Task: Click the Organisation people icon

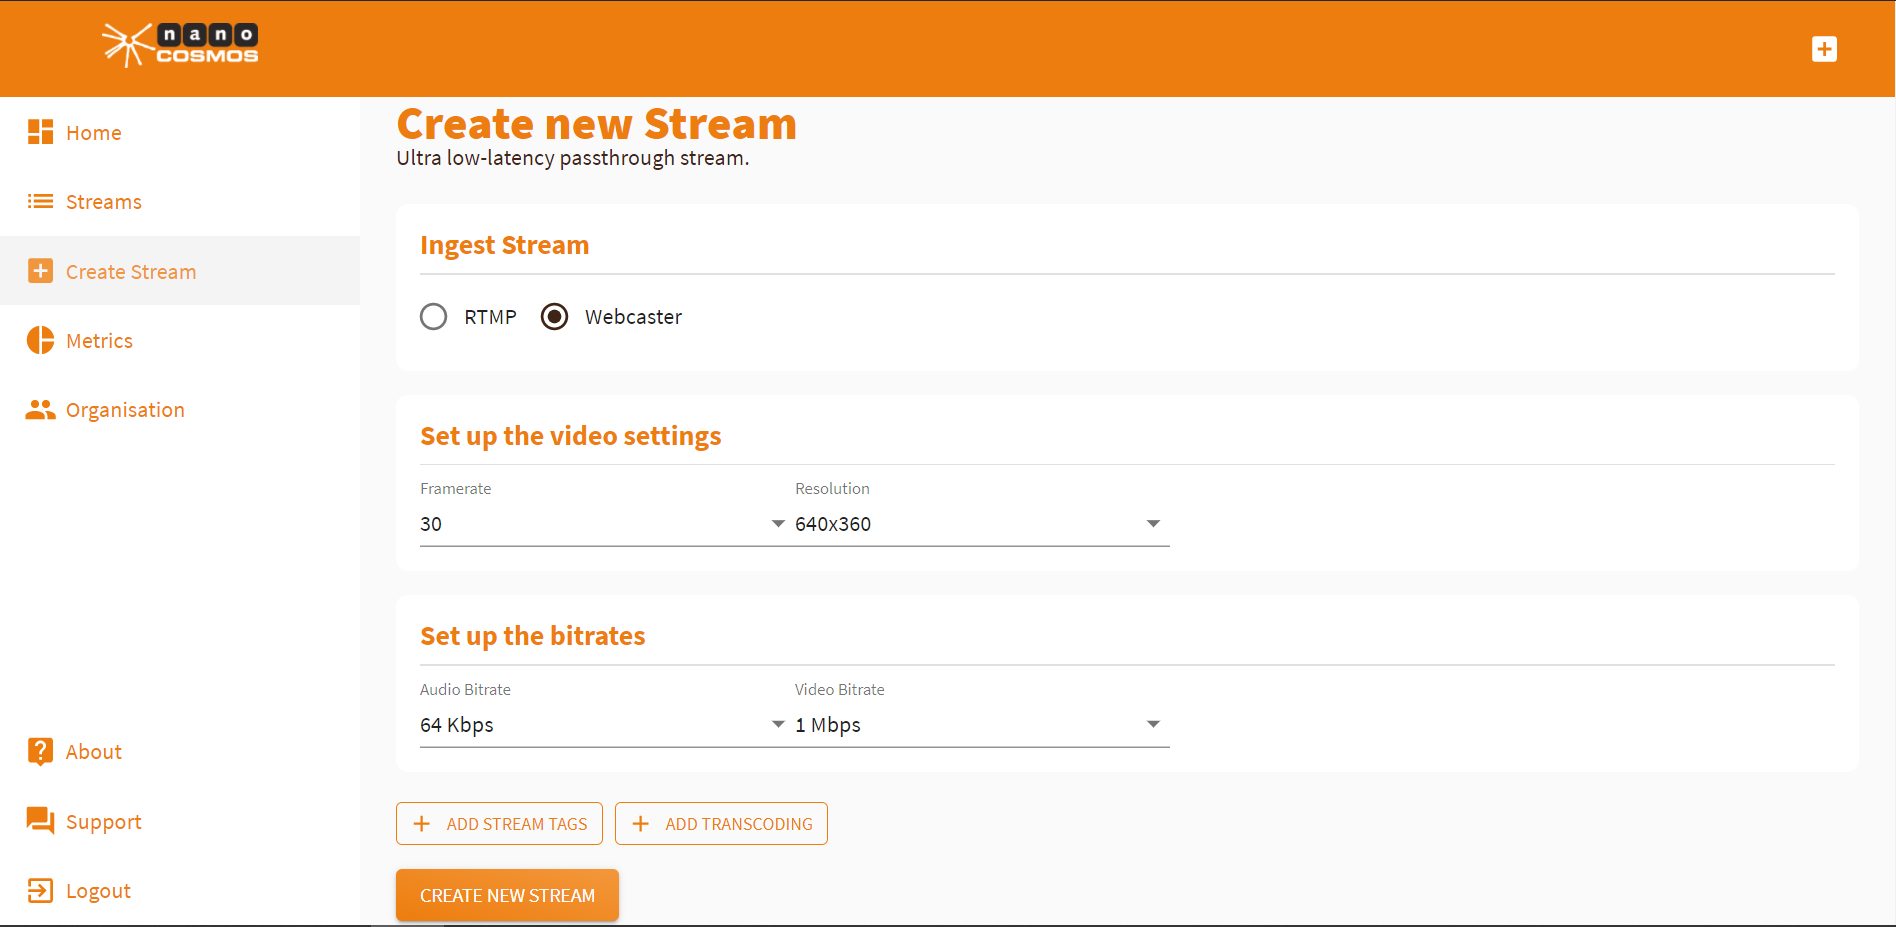Action: click(40, 409)
